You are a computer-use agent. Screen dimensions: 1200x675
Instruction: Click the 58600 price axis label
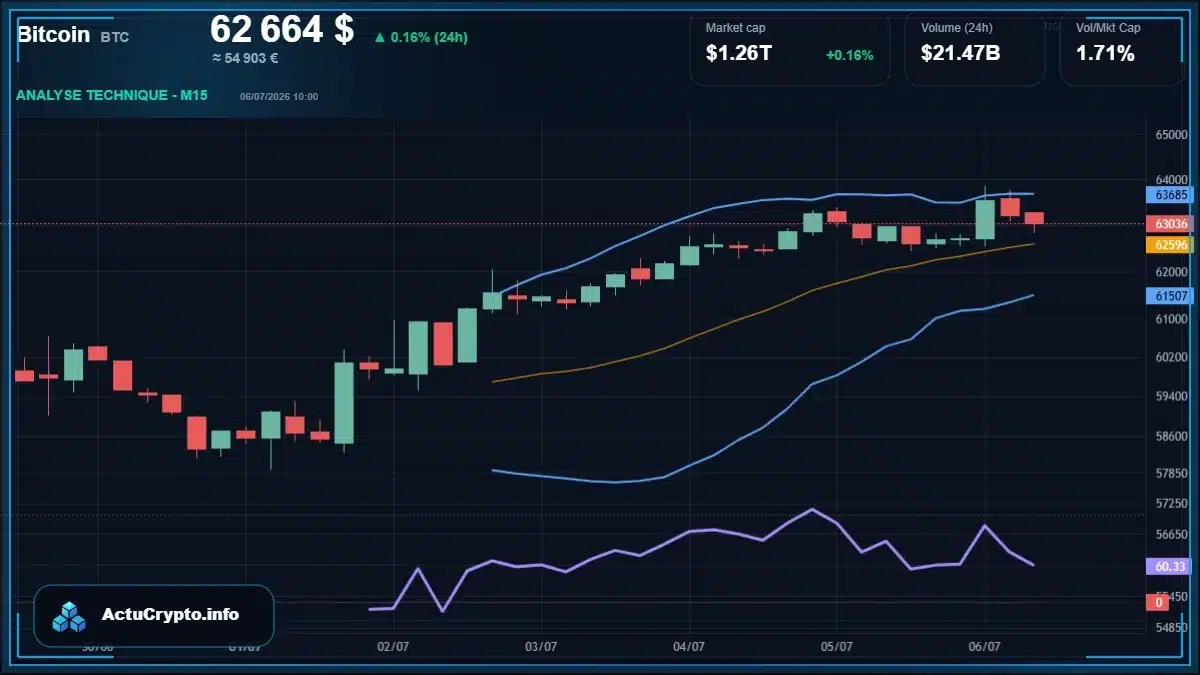[1171, 437]
